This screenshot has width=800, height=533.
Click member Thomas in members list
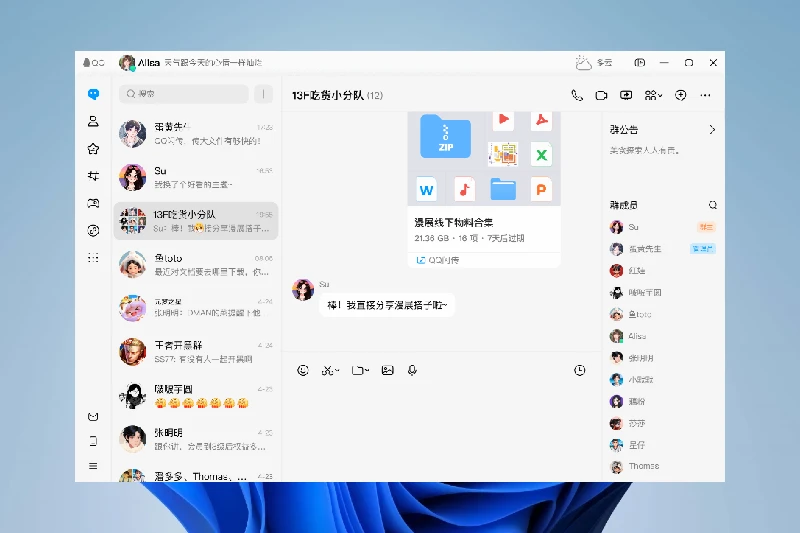click(662, 466)
